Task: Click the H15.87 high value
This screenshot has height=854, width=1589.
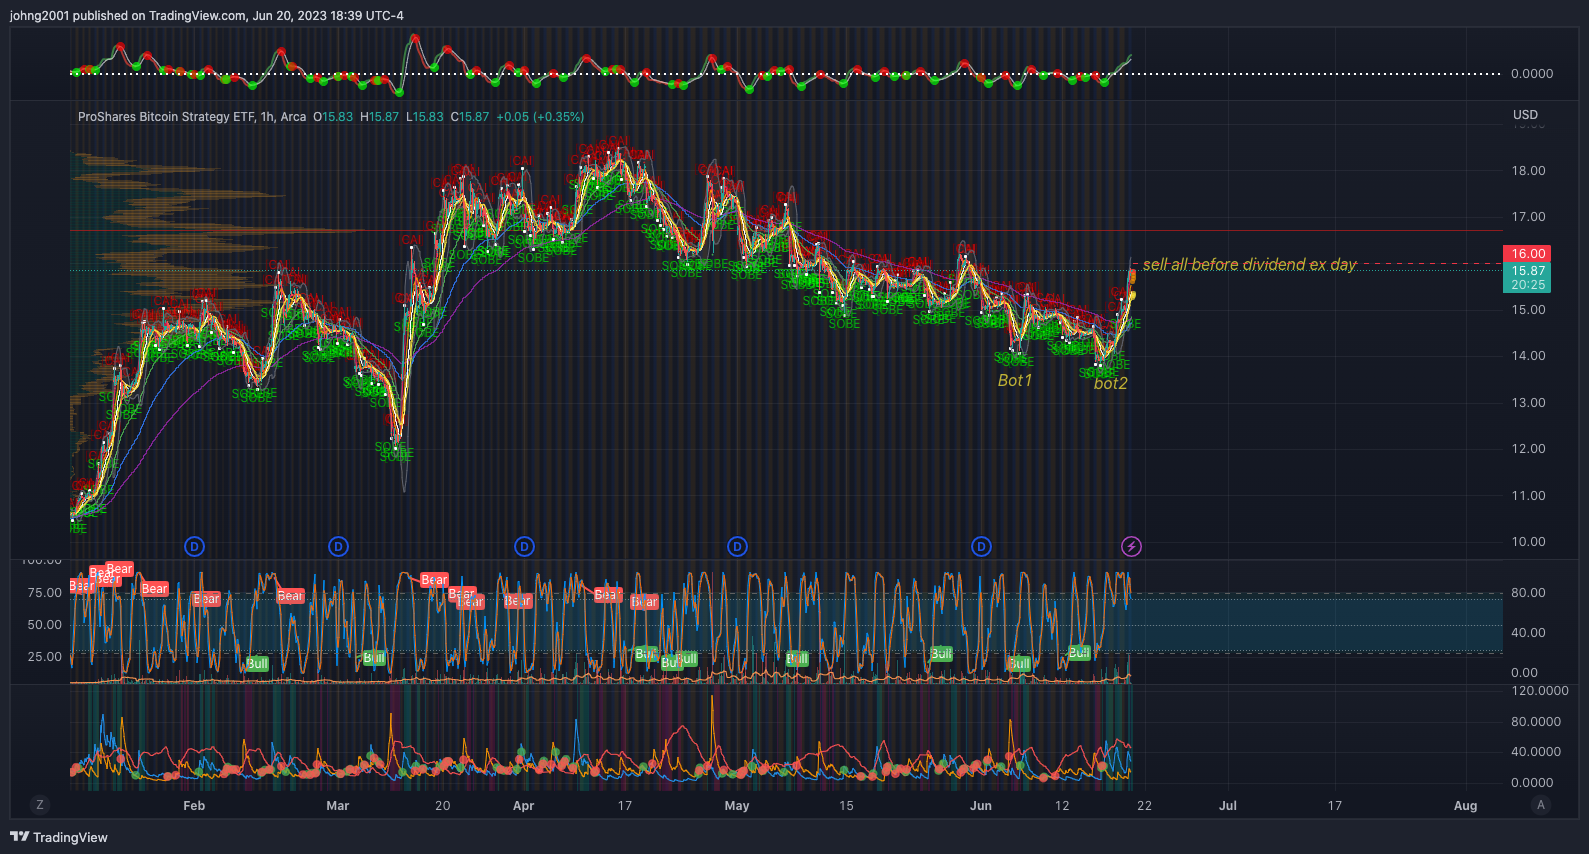Action: click(379, 117)
